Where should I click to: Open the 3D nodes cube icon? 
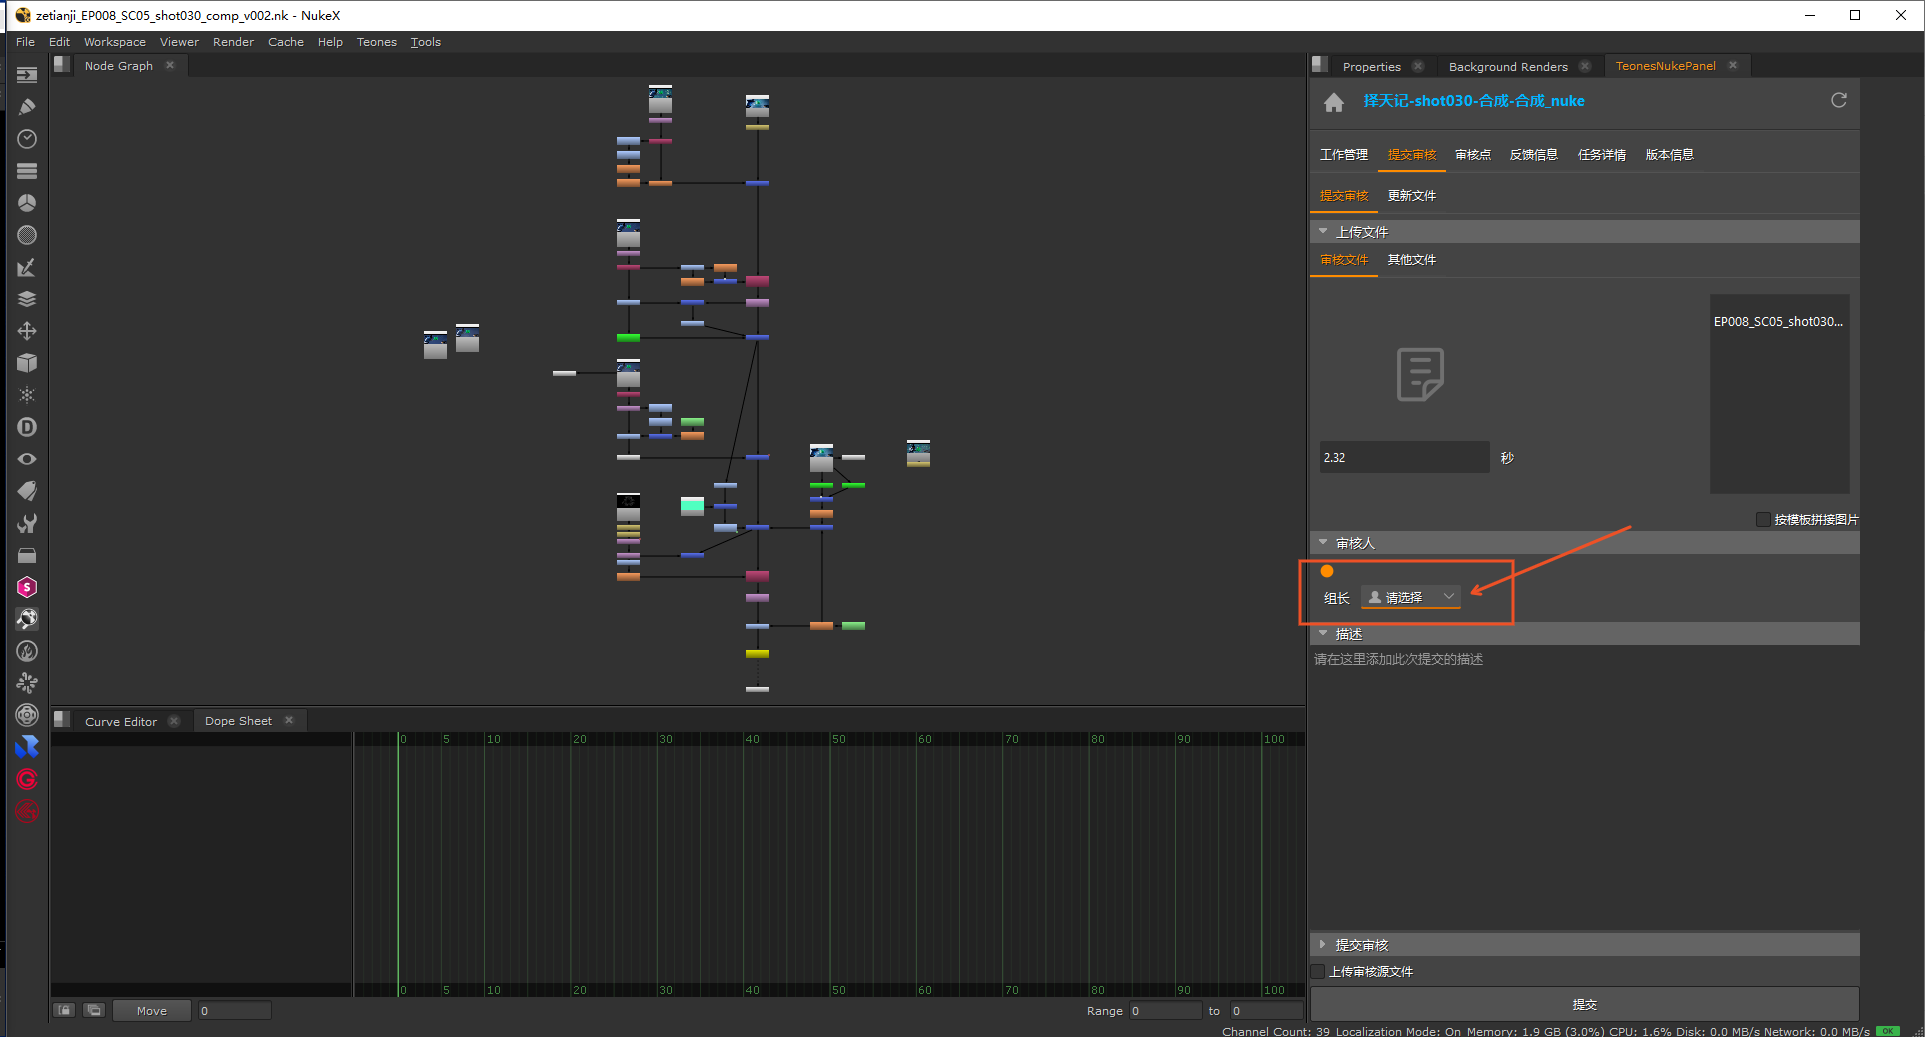pyautogui.click(x=27, y=363)
